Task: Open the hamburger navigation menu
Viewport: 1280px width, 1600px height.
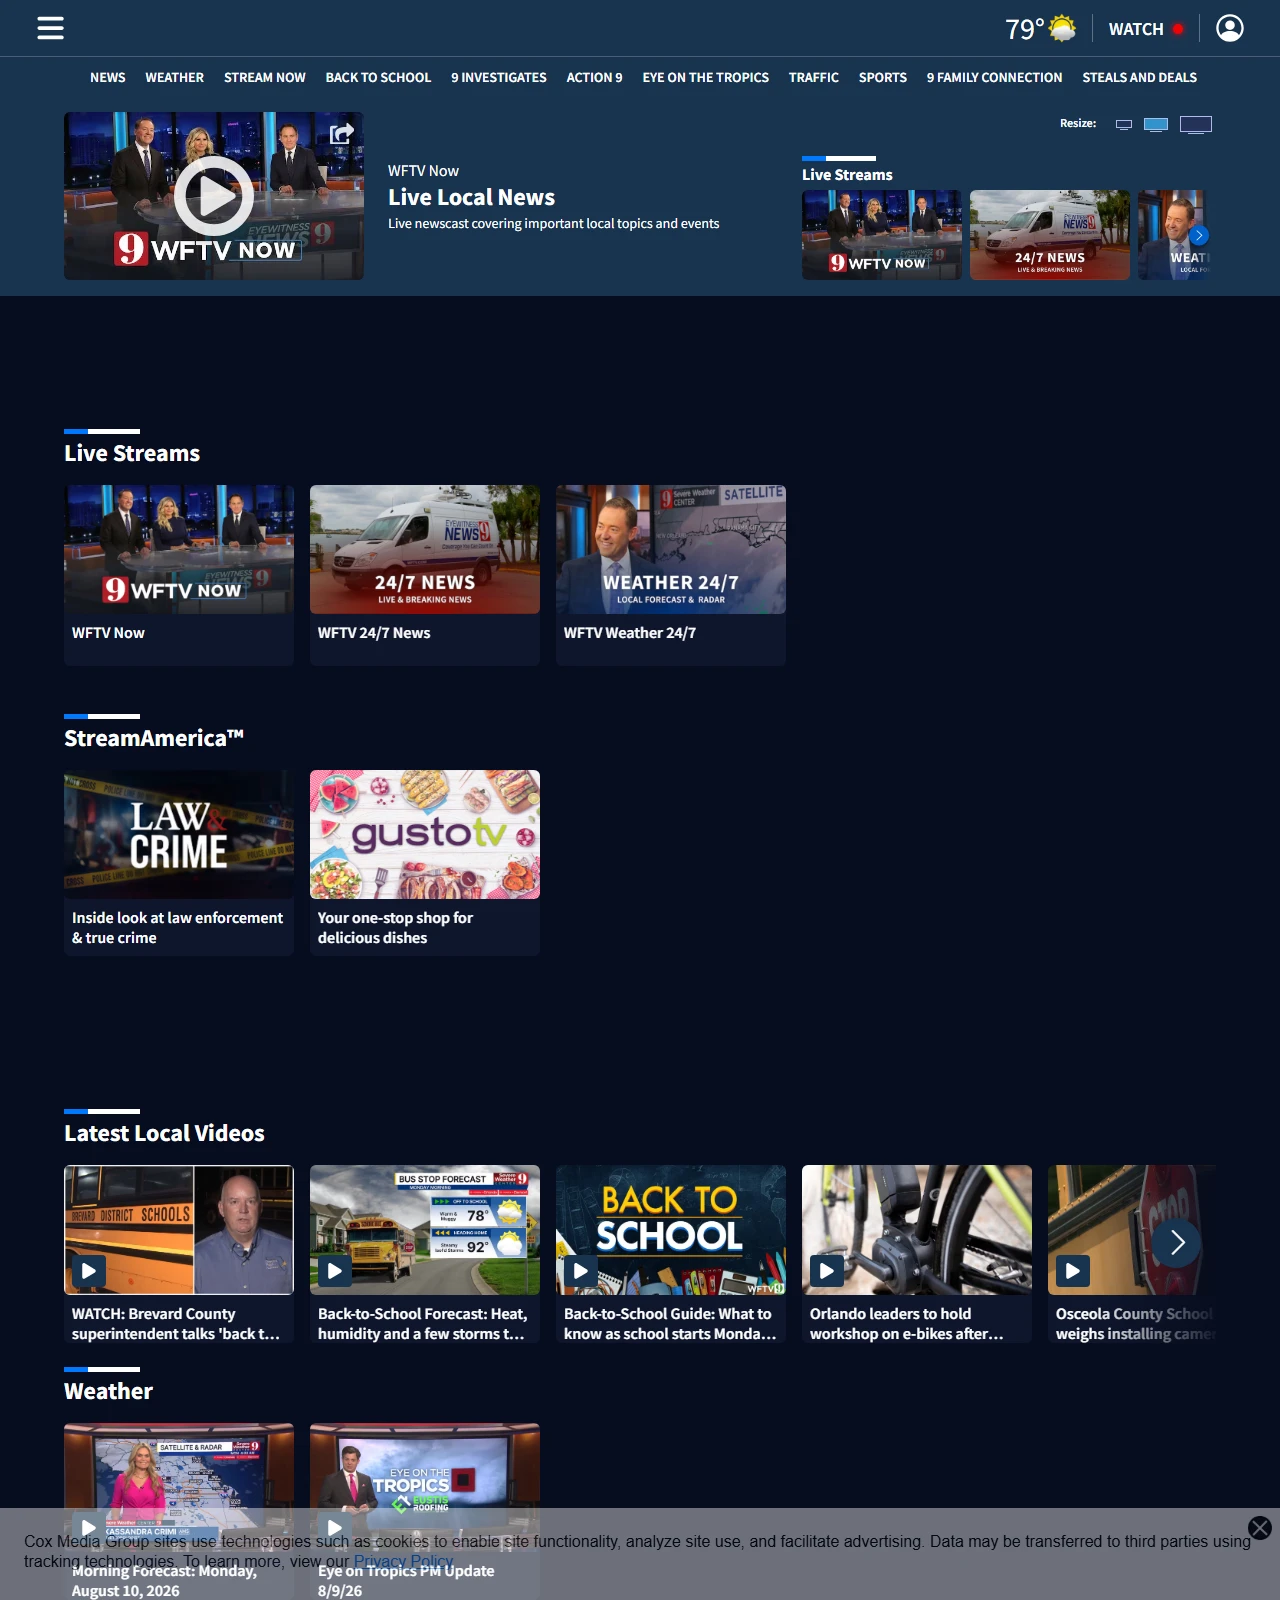Action: point(50,28)
